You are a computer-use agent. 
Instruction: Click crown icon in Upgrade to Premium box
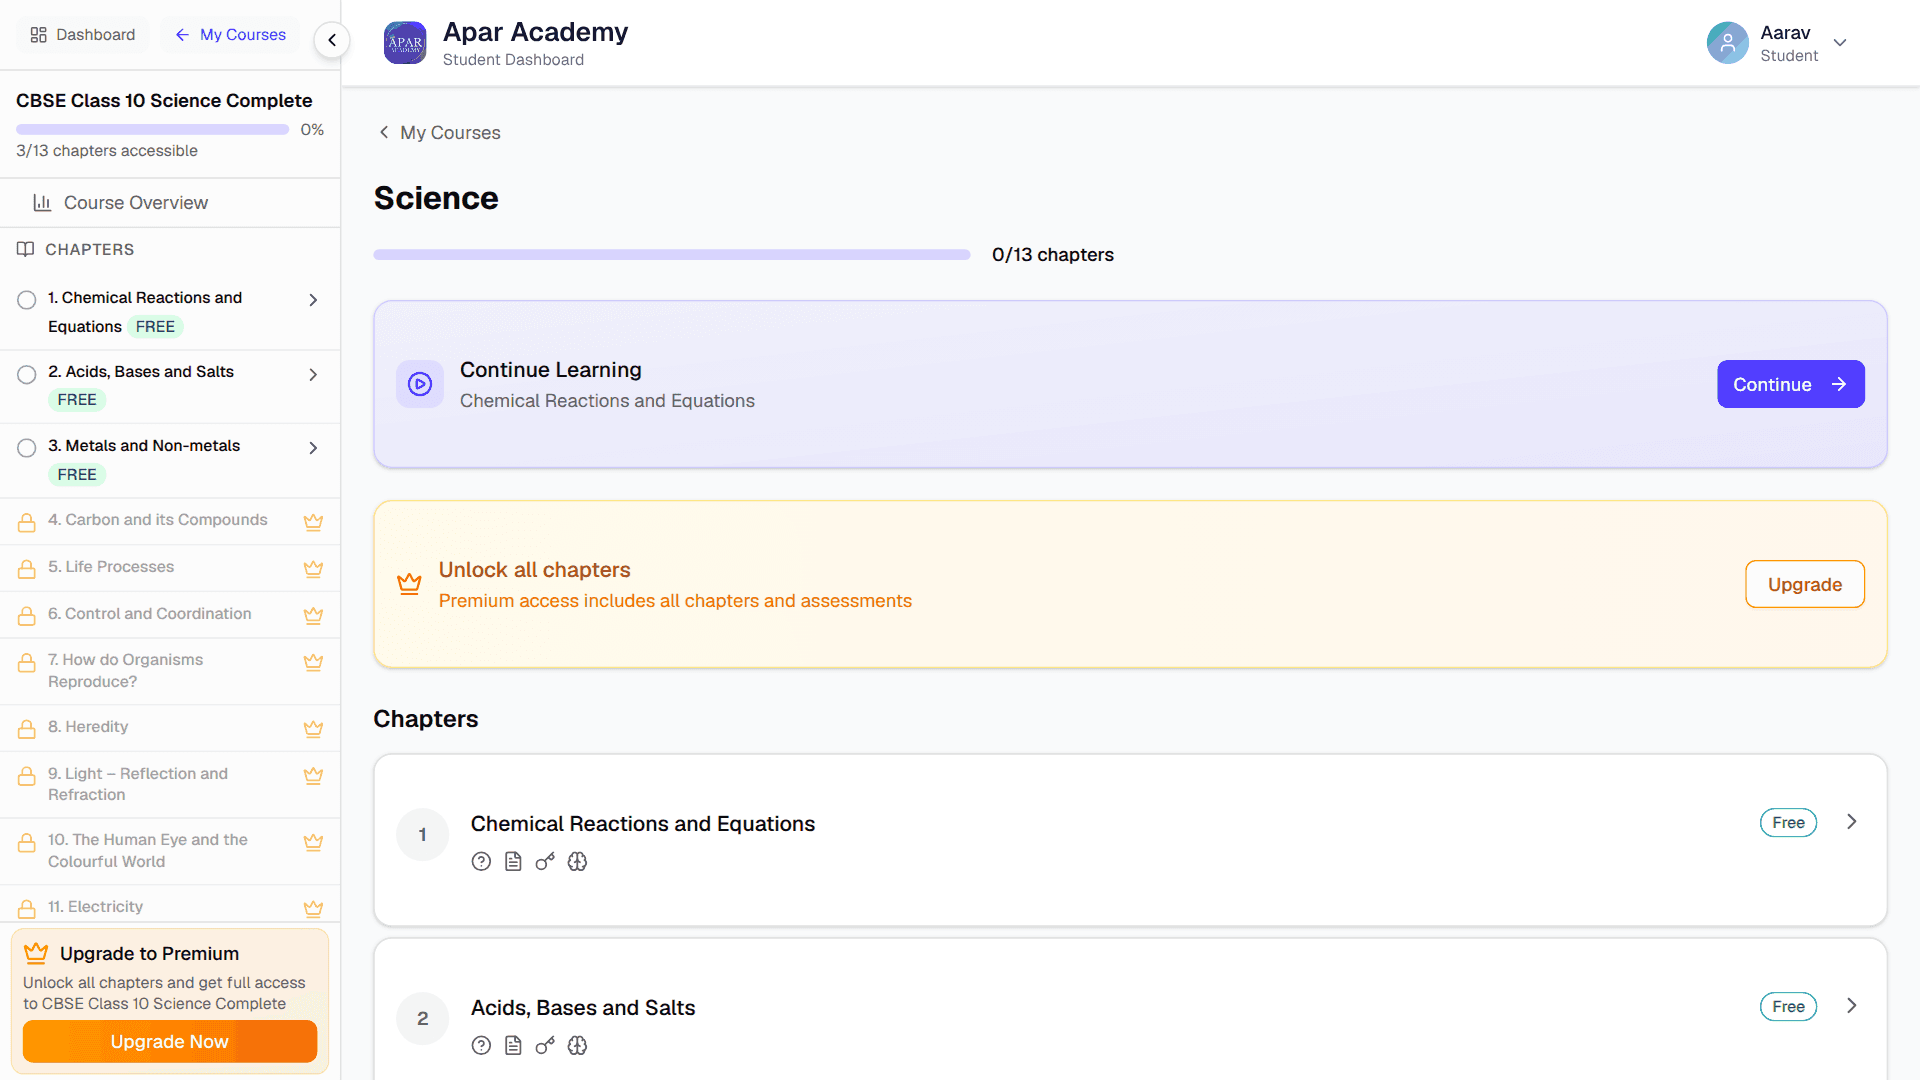pyautogui.click(x=36, y=953)
